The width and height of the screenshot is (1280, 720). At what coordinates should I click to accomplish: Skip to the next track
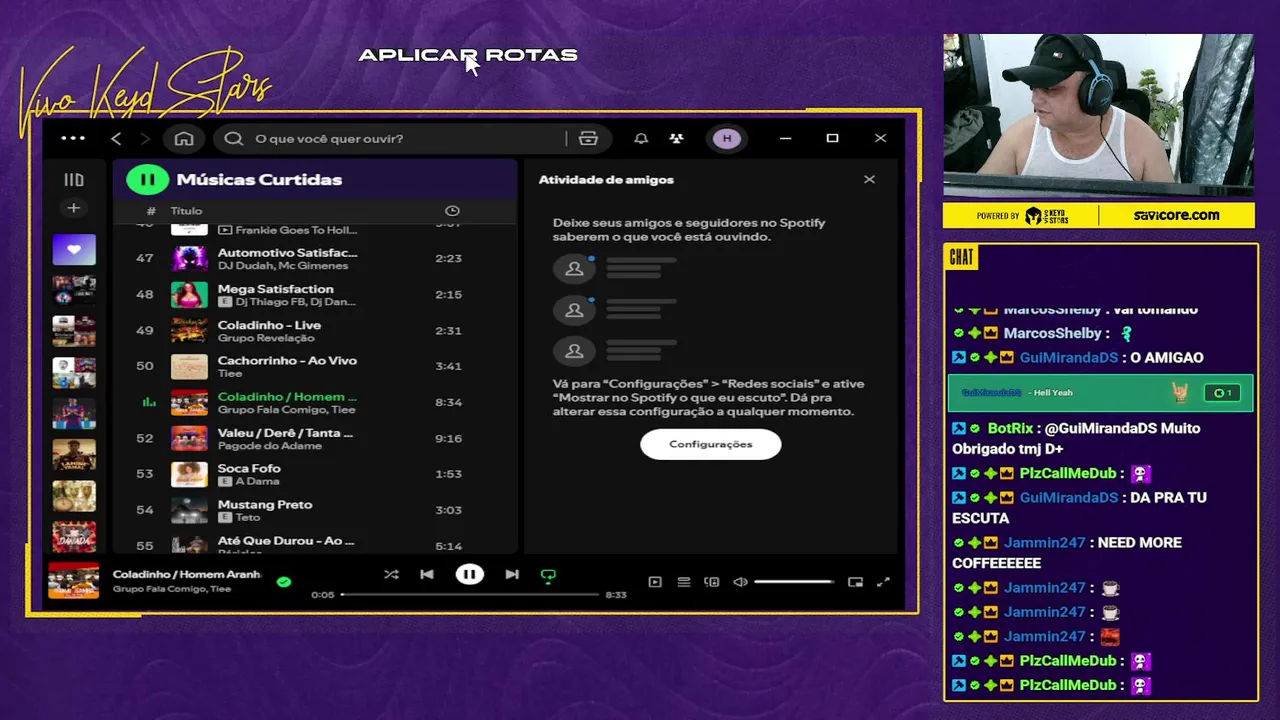(512, 575)
